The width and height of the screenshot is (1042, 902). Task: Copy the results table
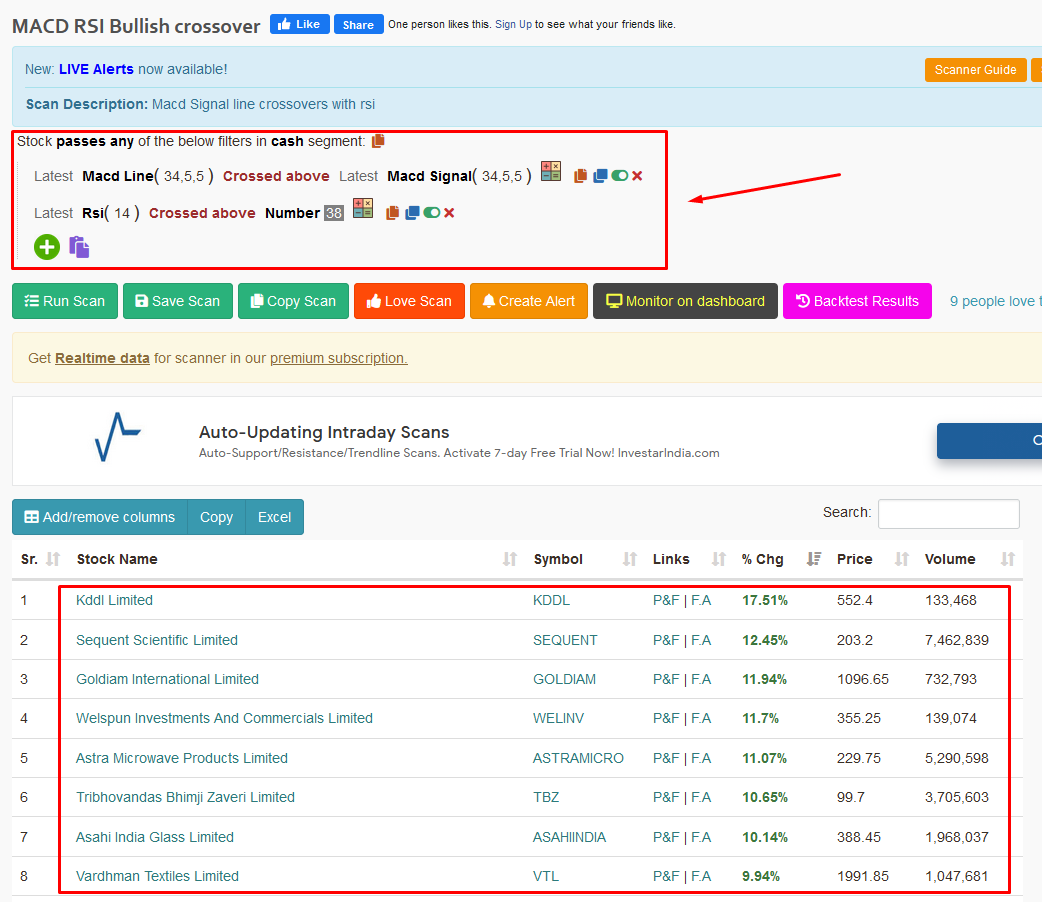click(x=217, y=517)
